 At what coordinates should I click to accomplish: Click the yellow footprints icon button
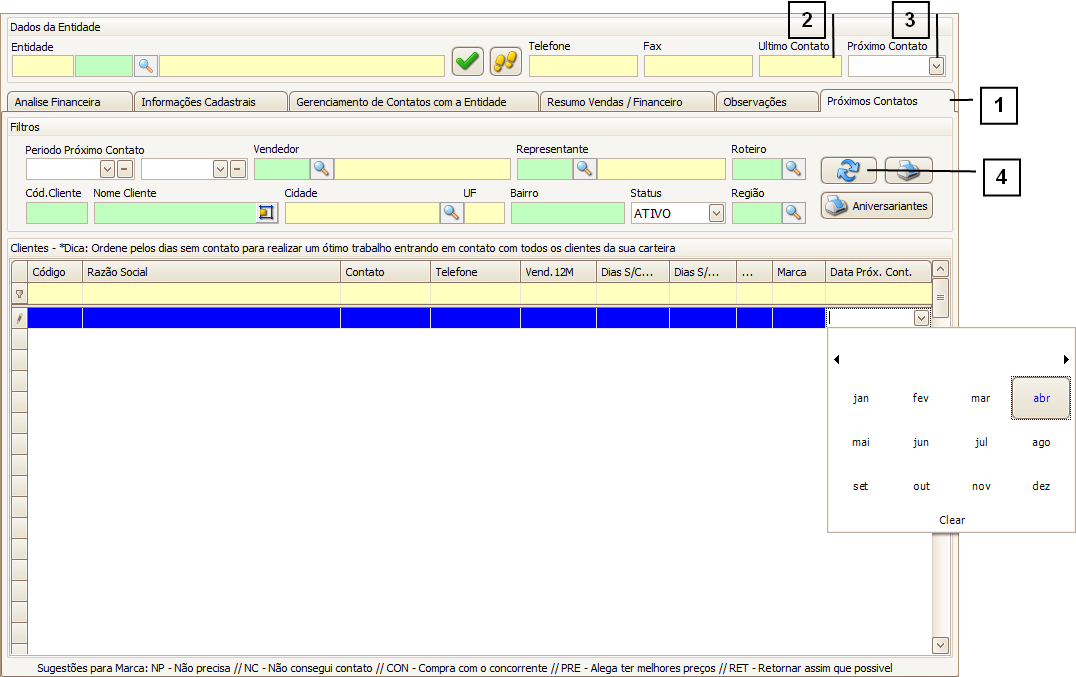[x=506, y=62]
